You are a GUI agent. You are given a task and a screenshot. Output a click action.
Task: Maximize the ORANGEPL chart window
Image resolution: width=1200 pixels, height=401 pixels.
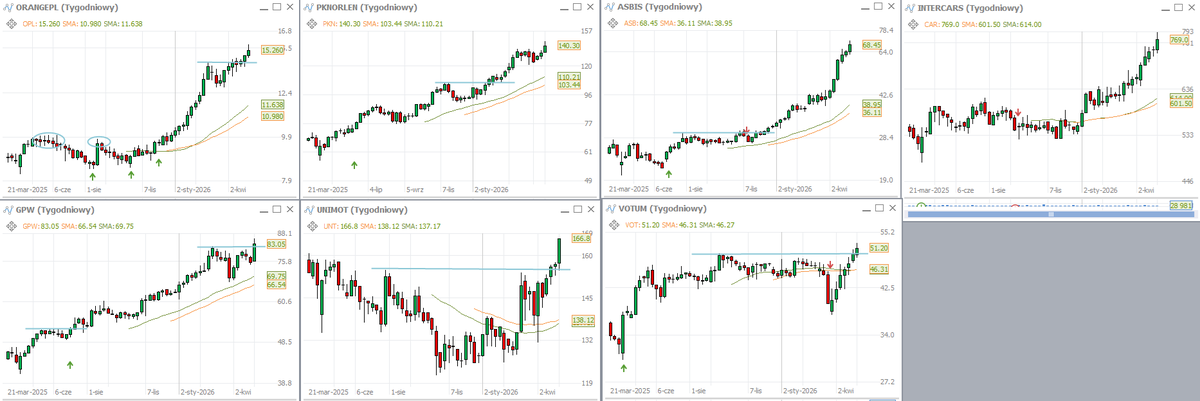pos(278,7)
